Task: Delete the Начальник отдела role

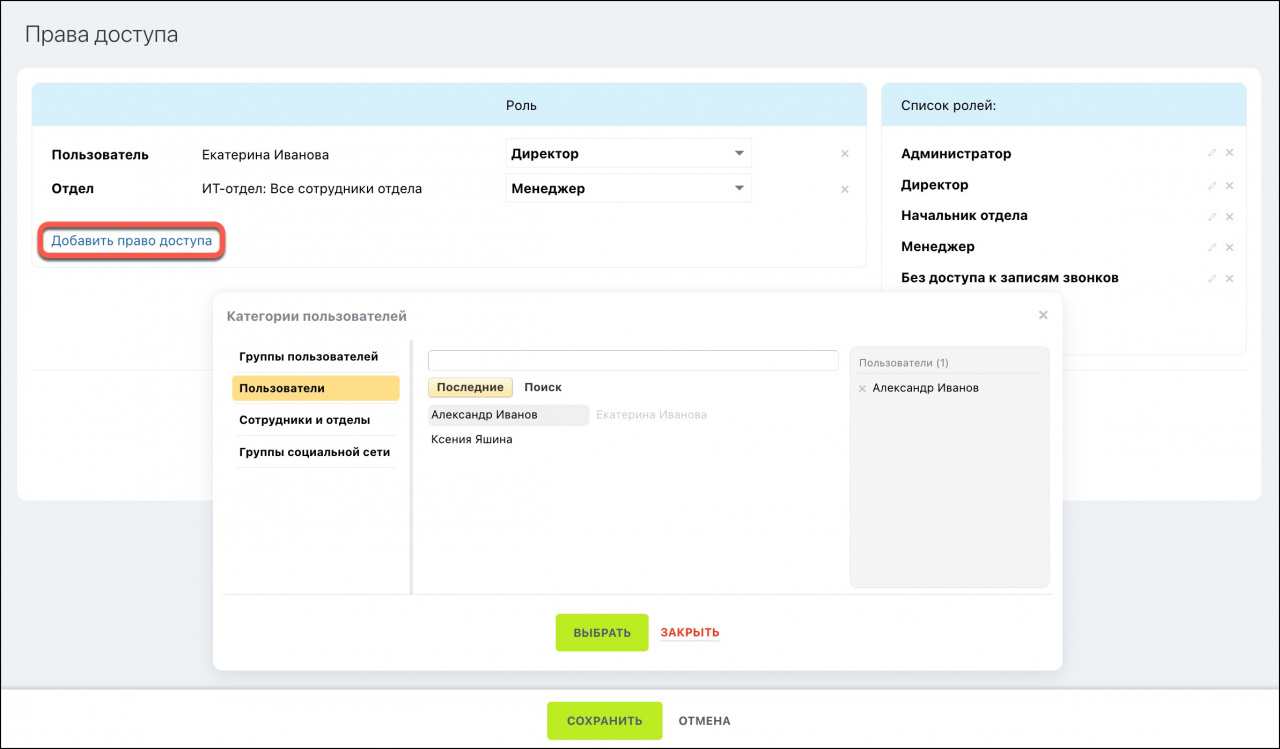Action: pyautogui.click(x=1230, y=217)
